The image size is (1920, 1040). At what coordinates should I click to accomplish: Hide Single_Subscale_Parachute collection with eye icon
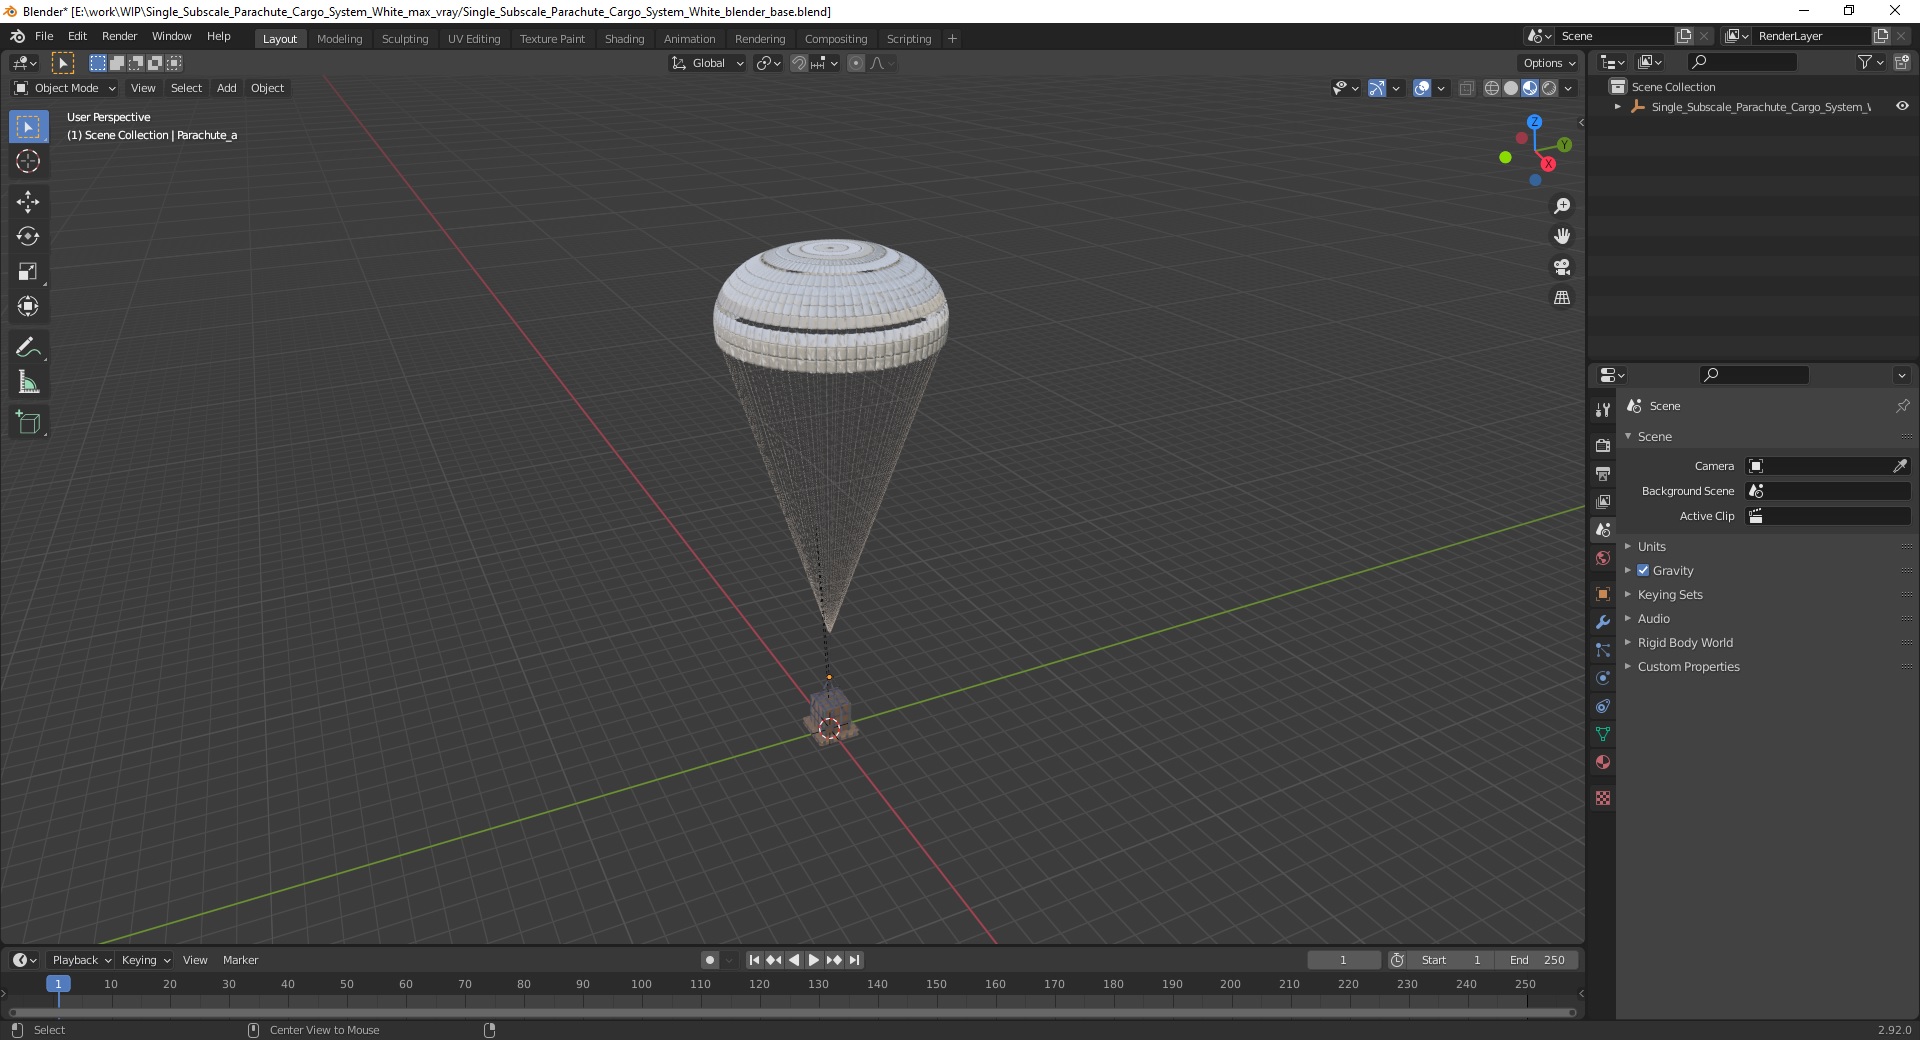click(1902, 106)
